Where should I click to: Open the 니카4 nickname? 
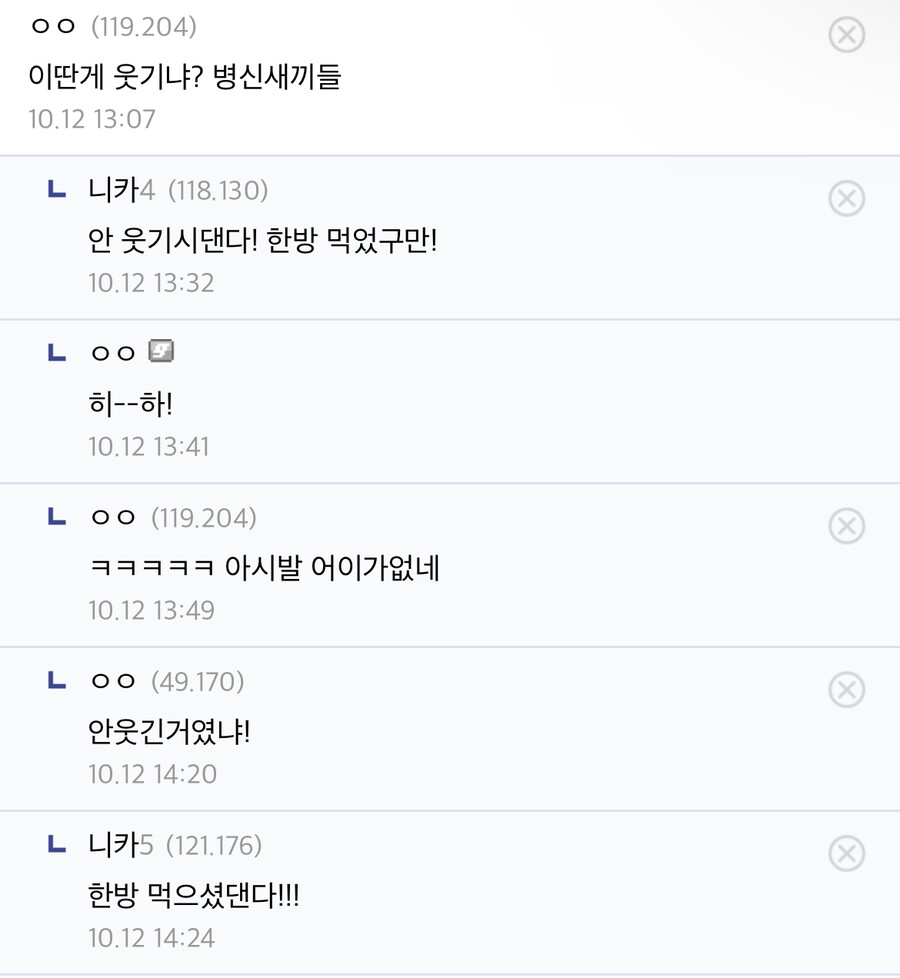[121, 190]
